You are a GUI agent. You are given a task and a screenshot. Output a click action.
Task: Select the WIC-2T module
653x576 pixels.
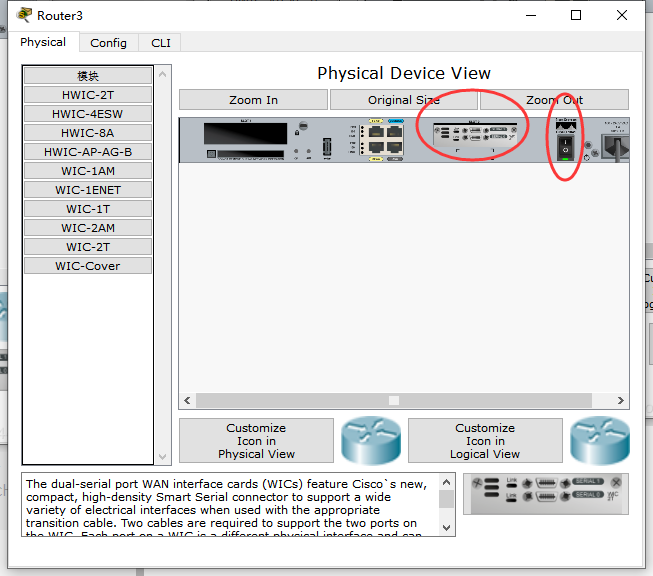click(x=88, y=247)
